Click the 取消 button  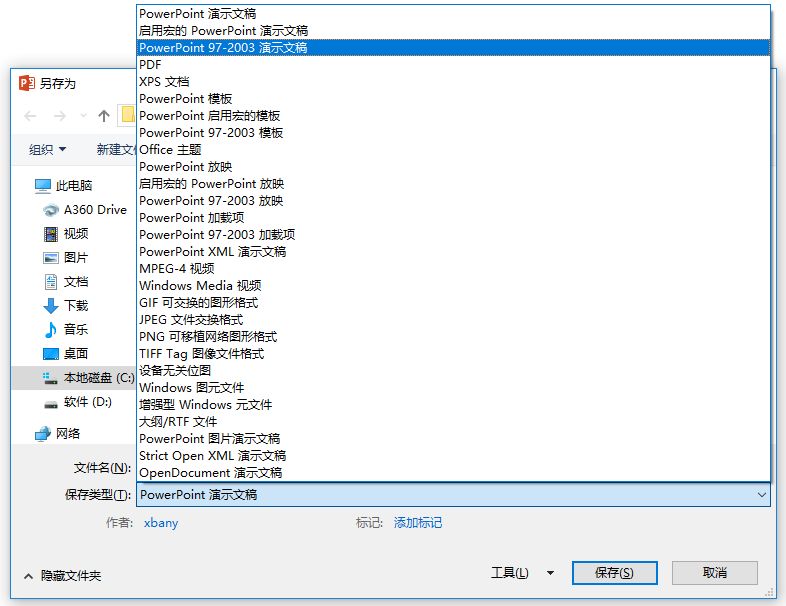[x=715, y=573]
